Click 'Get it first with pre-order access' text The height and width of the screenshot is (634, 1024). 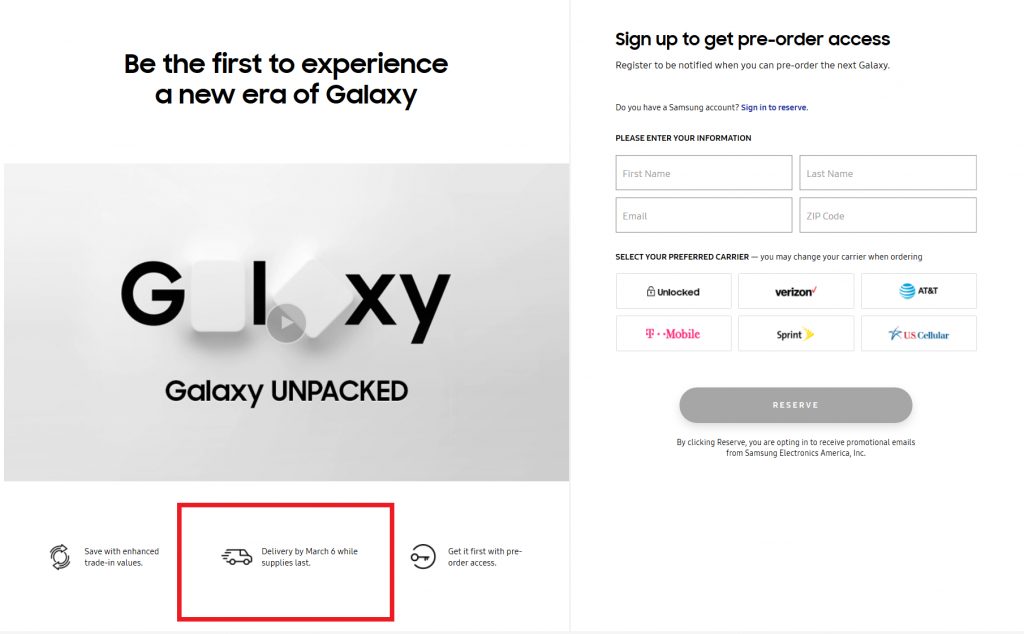pyautogui.click(x=485, y=557)
